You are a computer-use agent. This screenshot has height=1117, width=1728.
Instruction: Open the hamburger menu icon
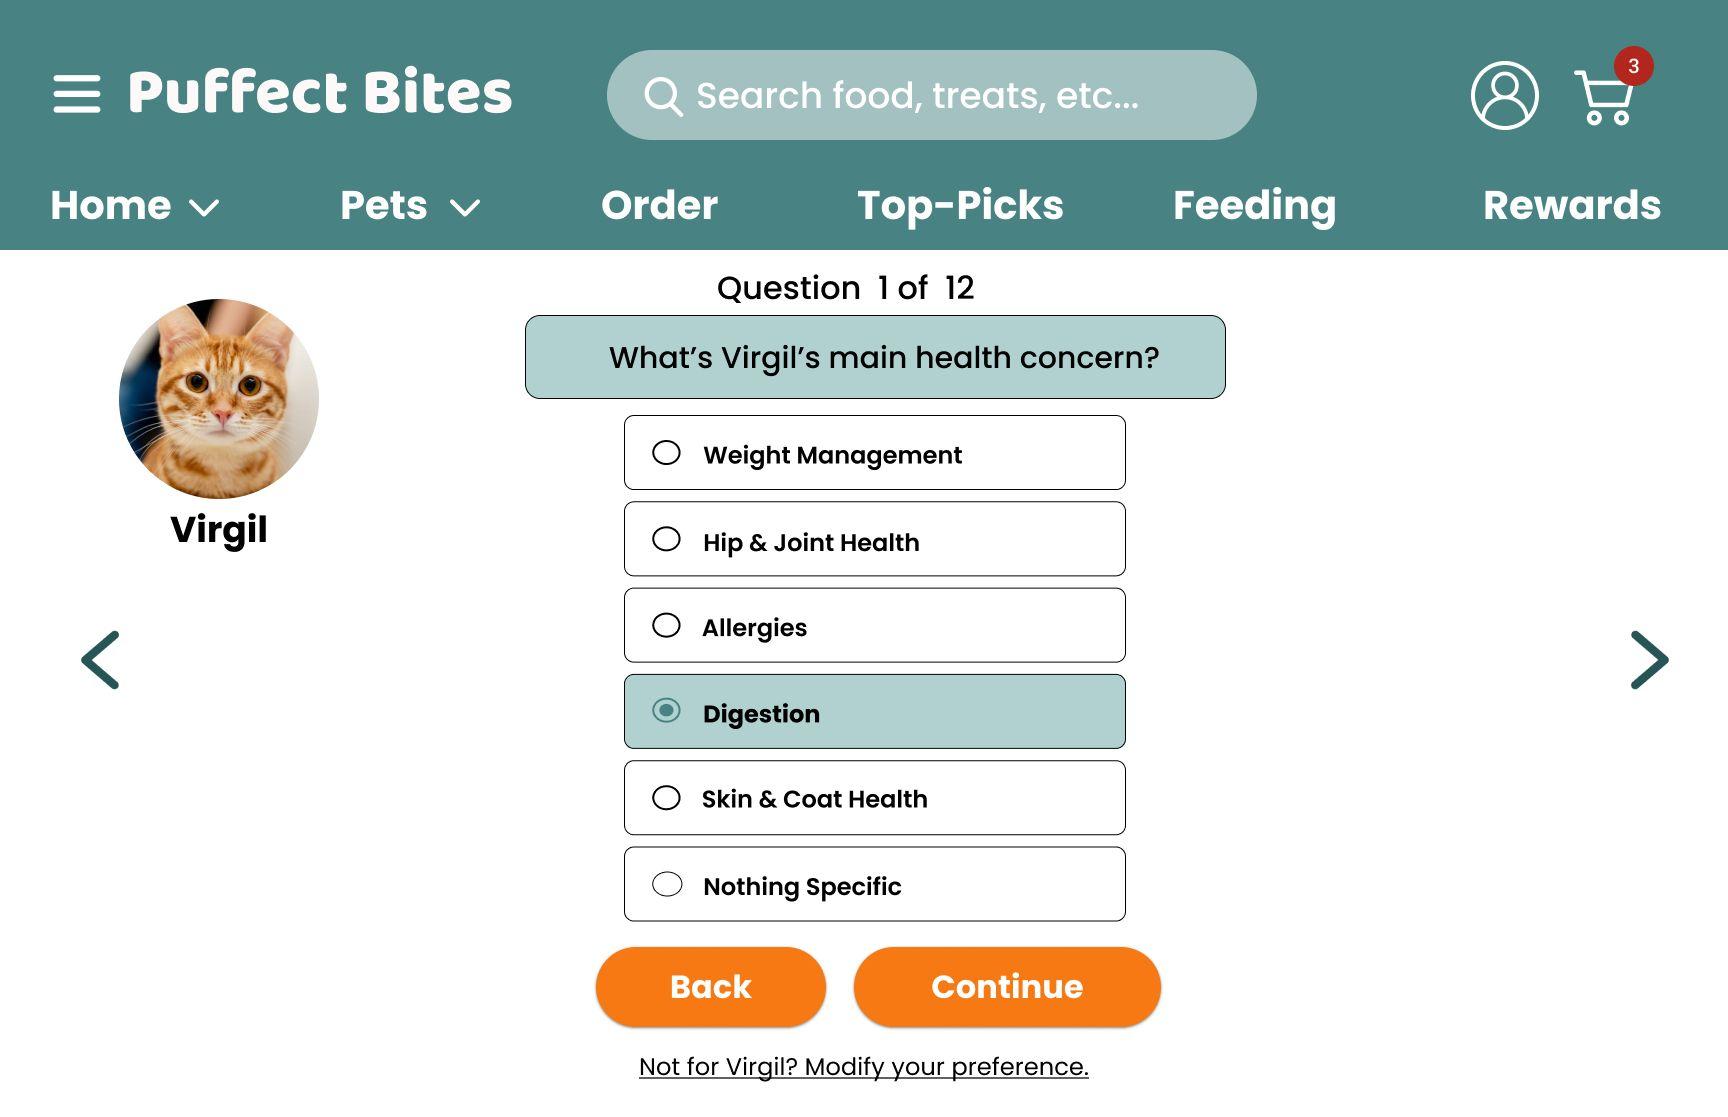(x=77, y=94)
